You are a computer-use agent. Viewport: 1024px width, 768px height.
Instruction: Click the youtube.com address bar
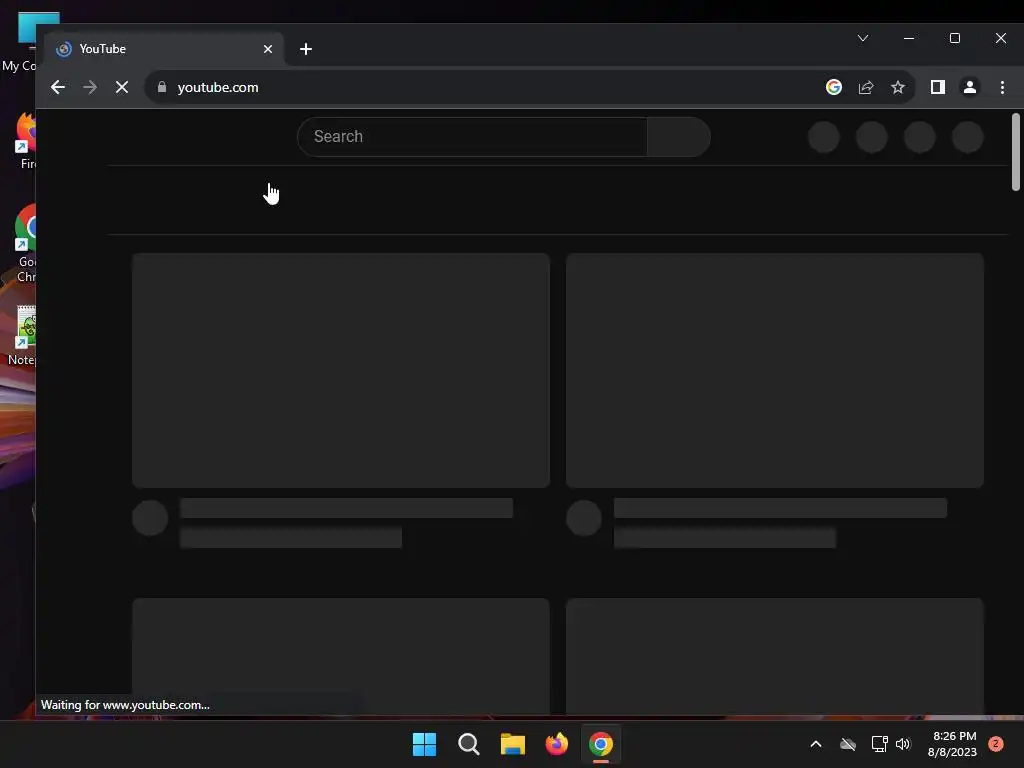(483, 87)
